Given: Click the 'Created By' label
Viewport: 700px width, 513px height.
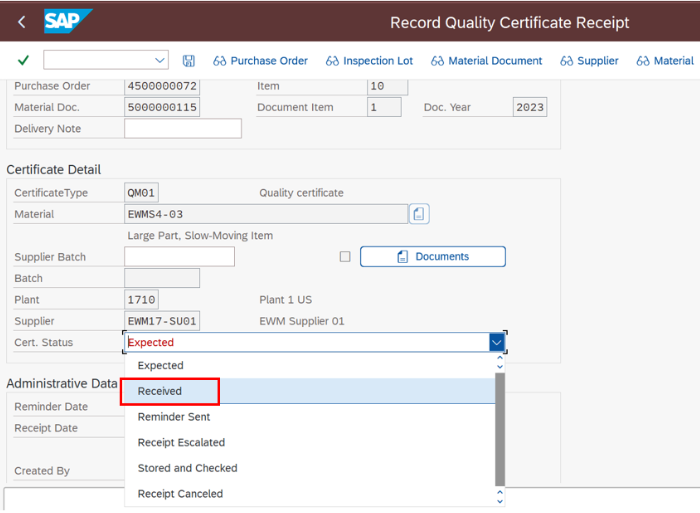Looking at the screenshot, I should pos(42,471).
